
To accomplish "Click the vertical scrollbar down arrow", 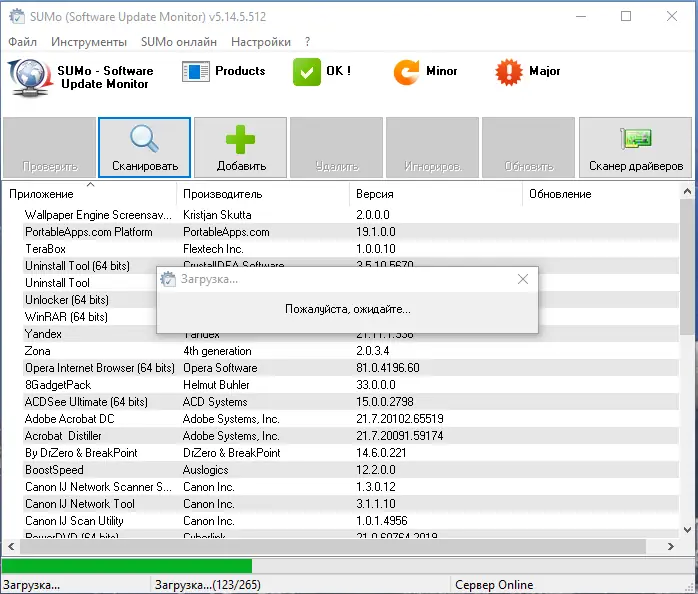I will (x=687, y=530).
